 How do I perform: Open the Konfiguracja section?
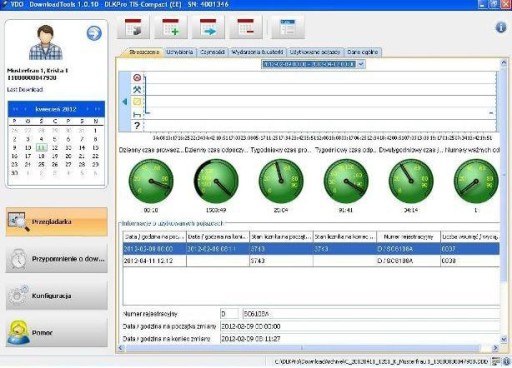click(57, 296)
